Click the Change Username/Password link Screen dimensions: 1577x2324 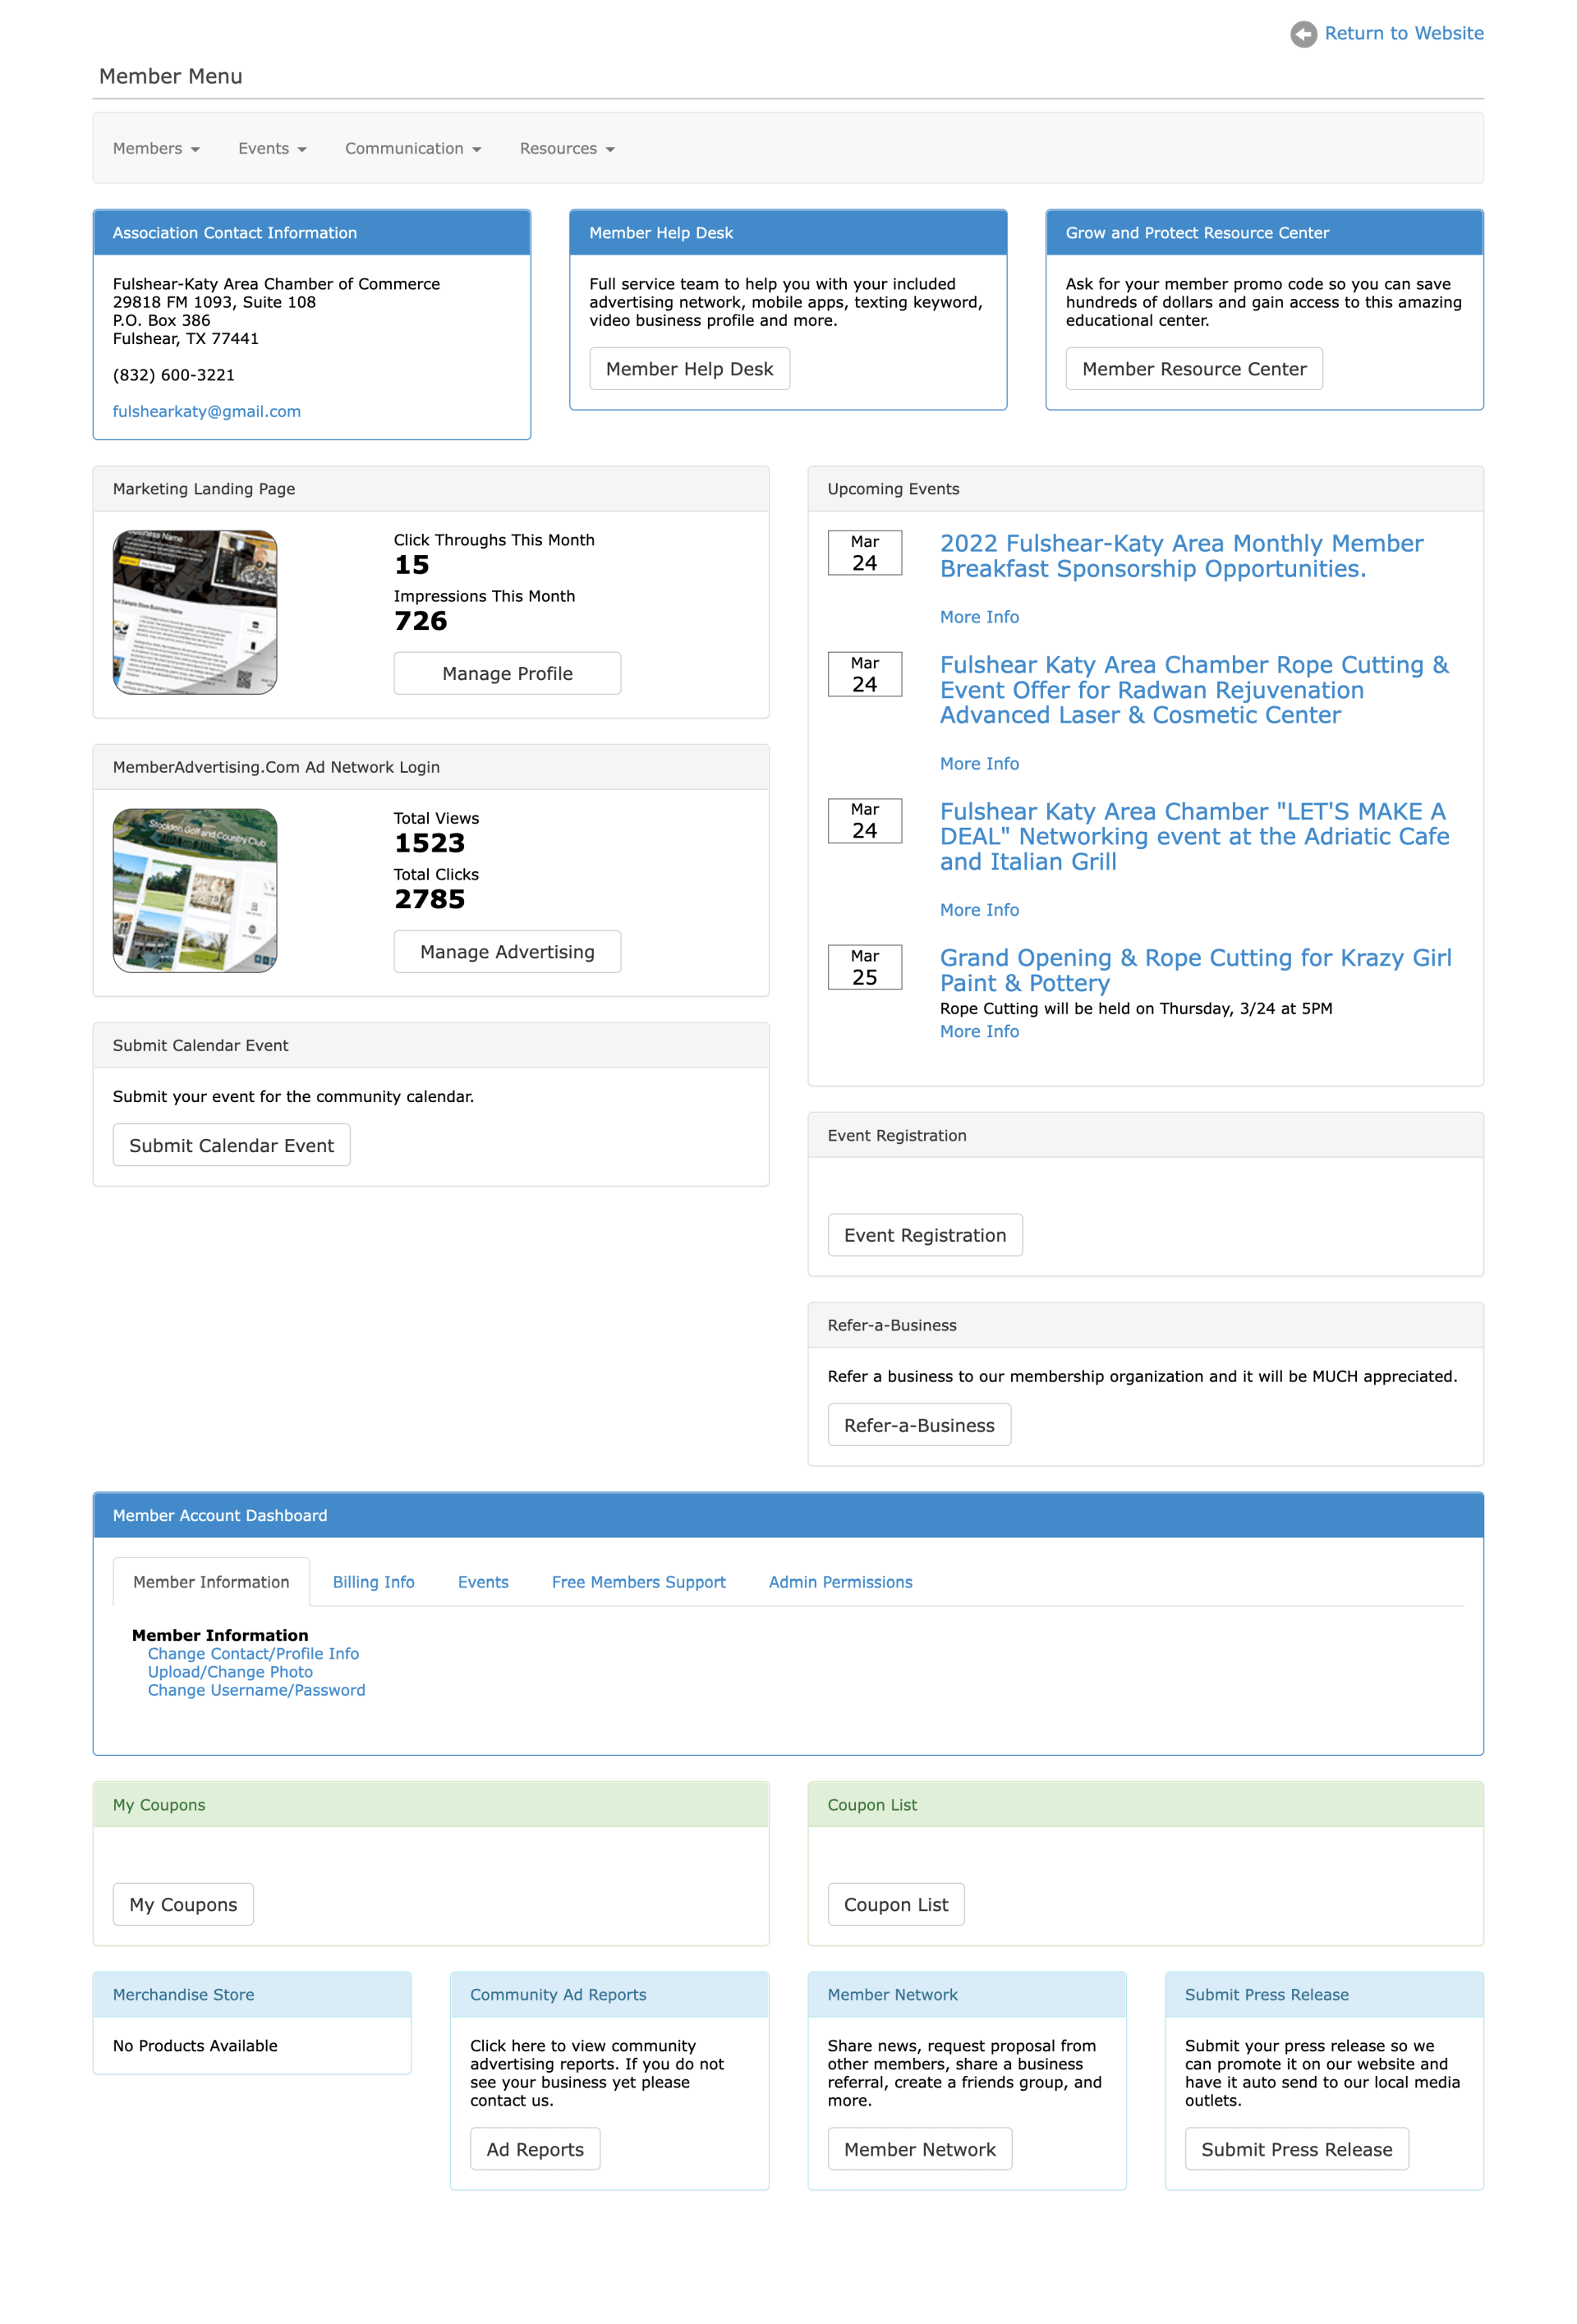point(256,1690)
